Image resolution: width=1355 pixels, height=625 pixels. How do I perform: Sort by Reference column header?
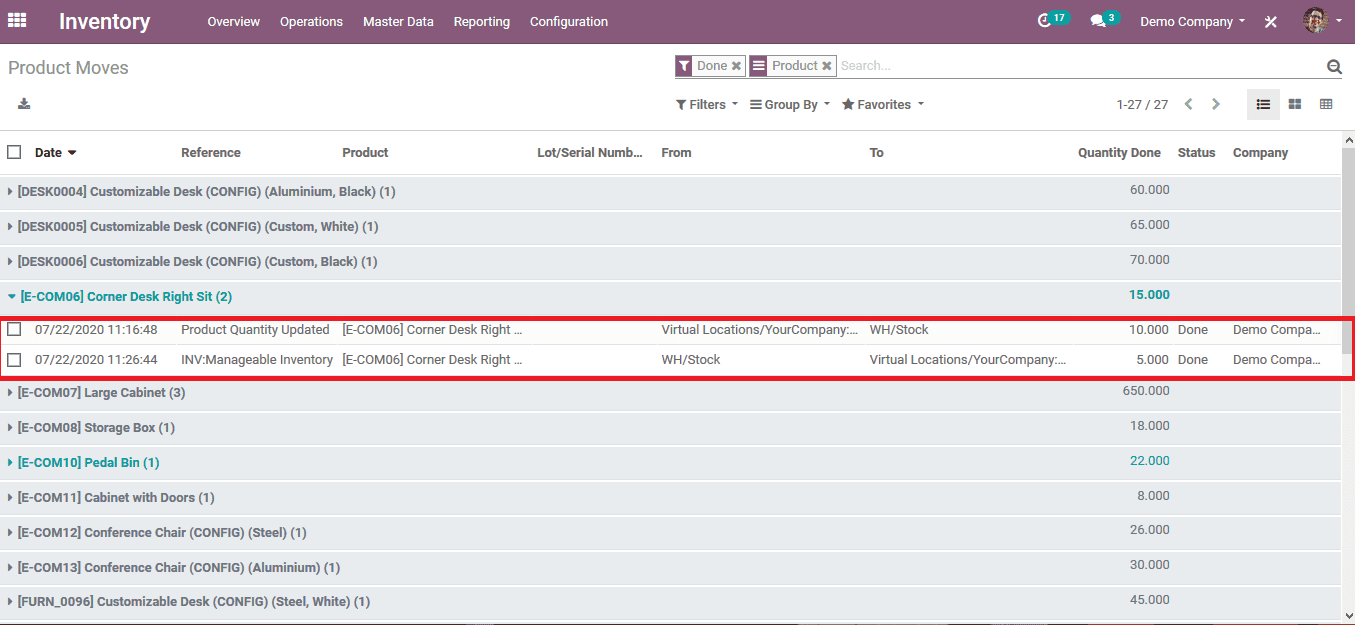click(x=211, y=152)
